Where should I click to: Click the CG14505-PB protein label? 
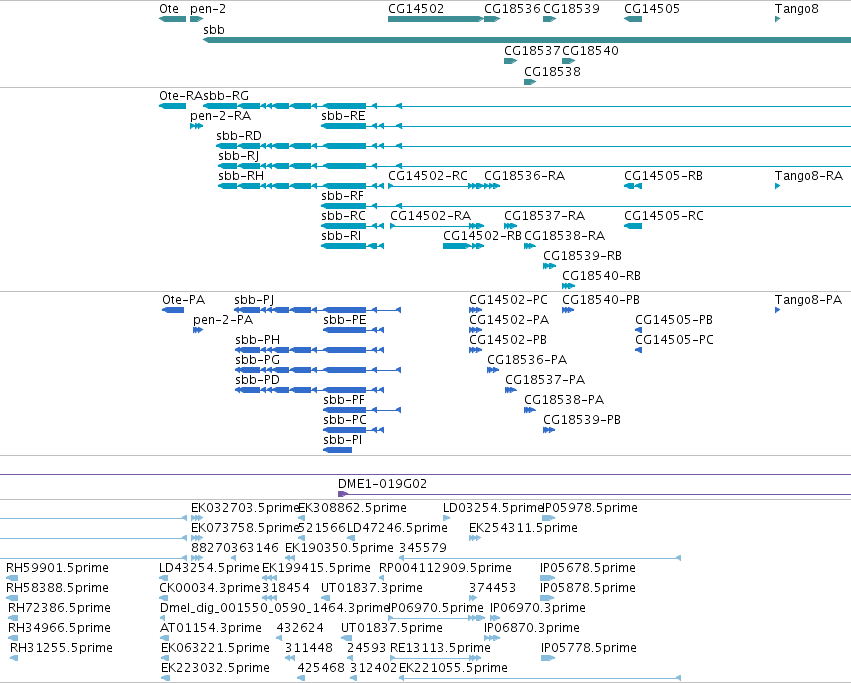(674, 320)
